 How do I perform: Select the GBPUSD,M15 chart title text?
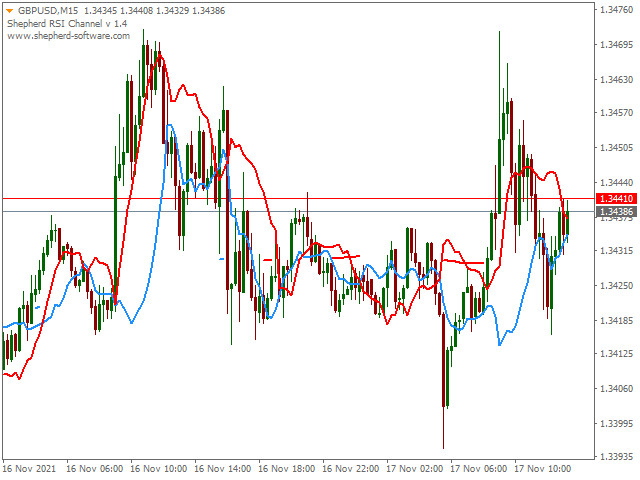[48, 11]
